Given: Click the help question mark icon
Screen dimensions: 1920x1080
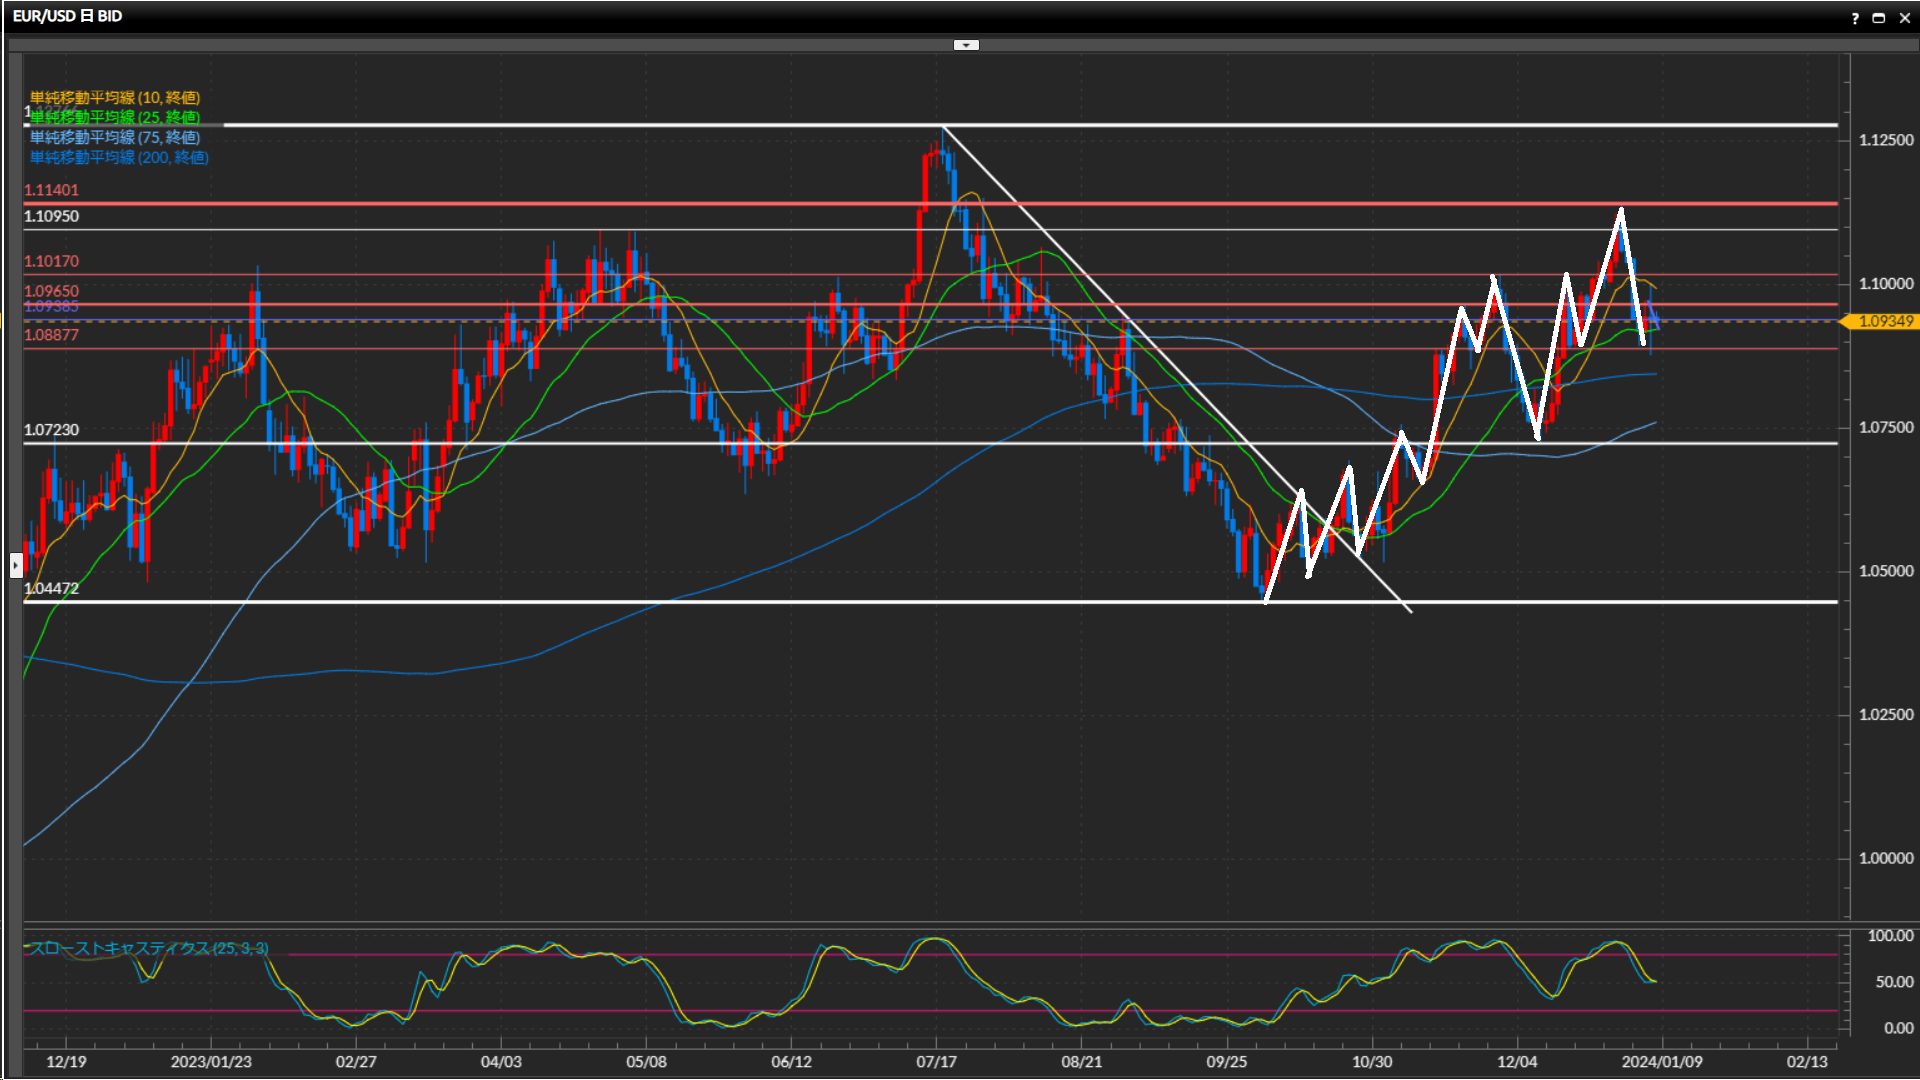Looking at the screenshot, I should [x=1855, y=18].
